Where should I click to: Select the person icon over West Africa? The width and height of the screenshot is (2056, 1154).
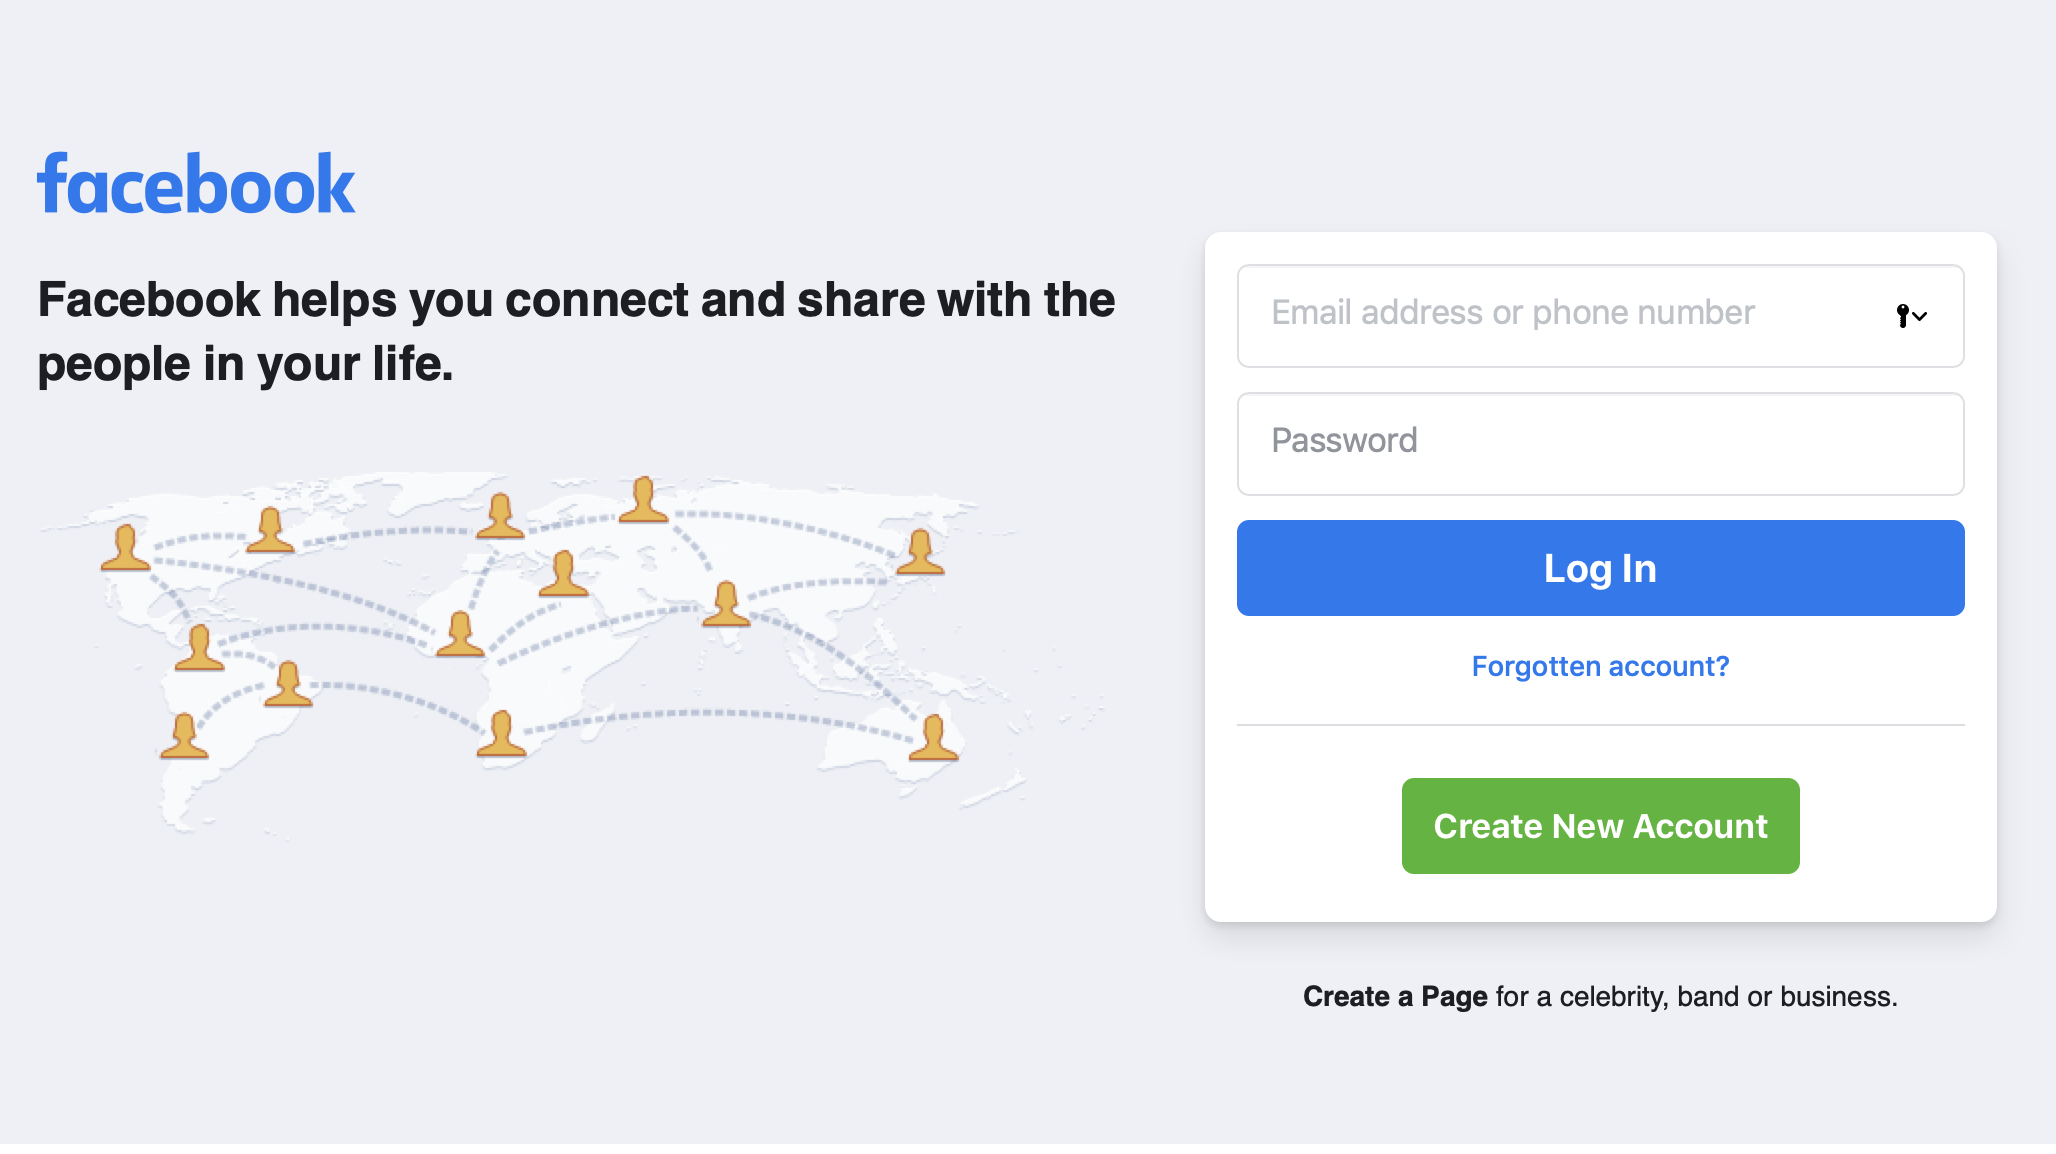(x=460, y=634)
